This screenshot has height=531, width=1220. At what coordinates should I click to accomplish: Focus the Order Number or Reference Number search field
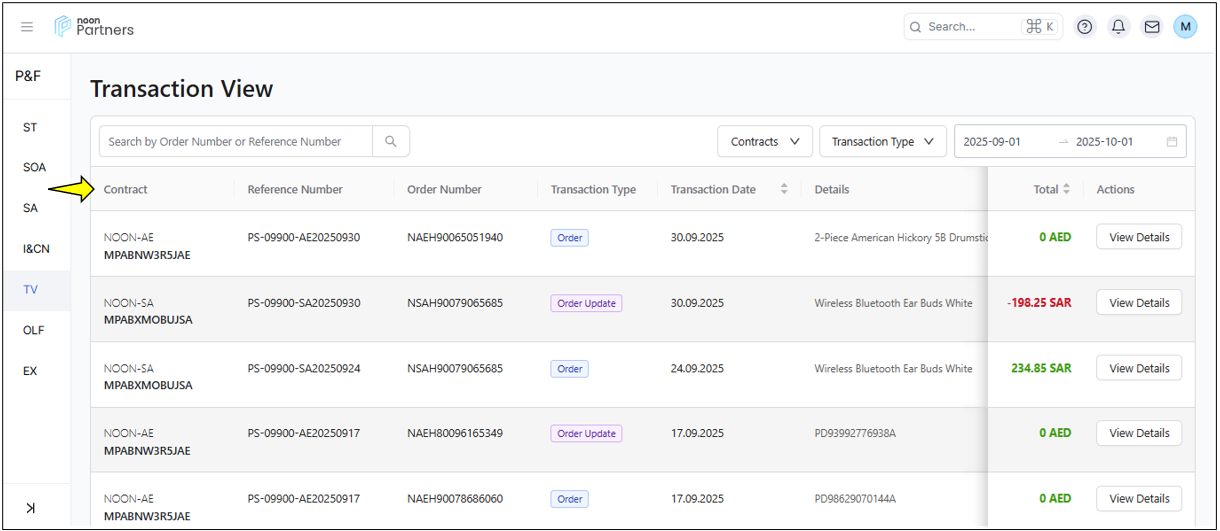[x=235, y=142]
